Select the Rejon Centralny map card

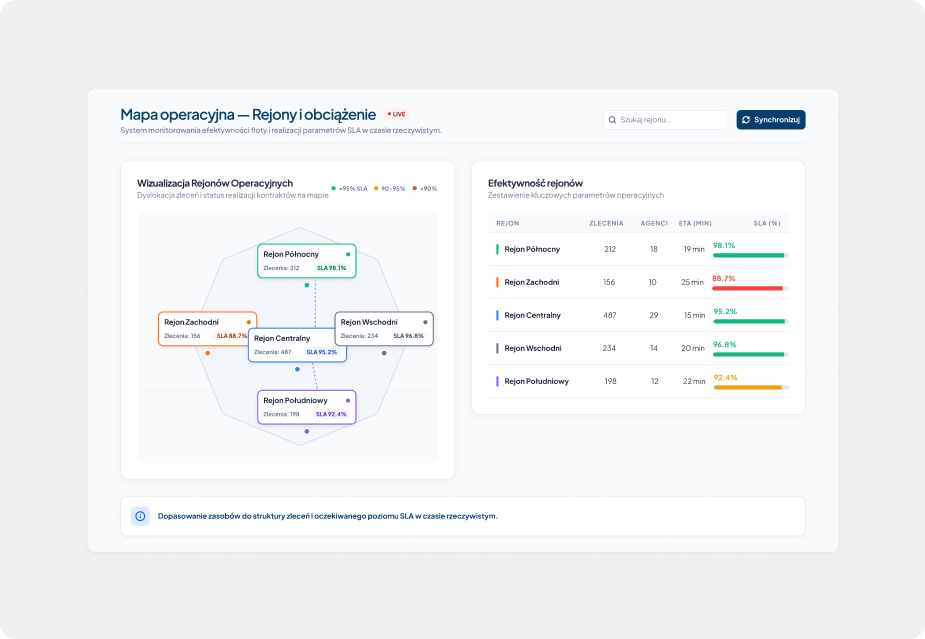pos(297,345)
